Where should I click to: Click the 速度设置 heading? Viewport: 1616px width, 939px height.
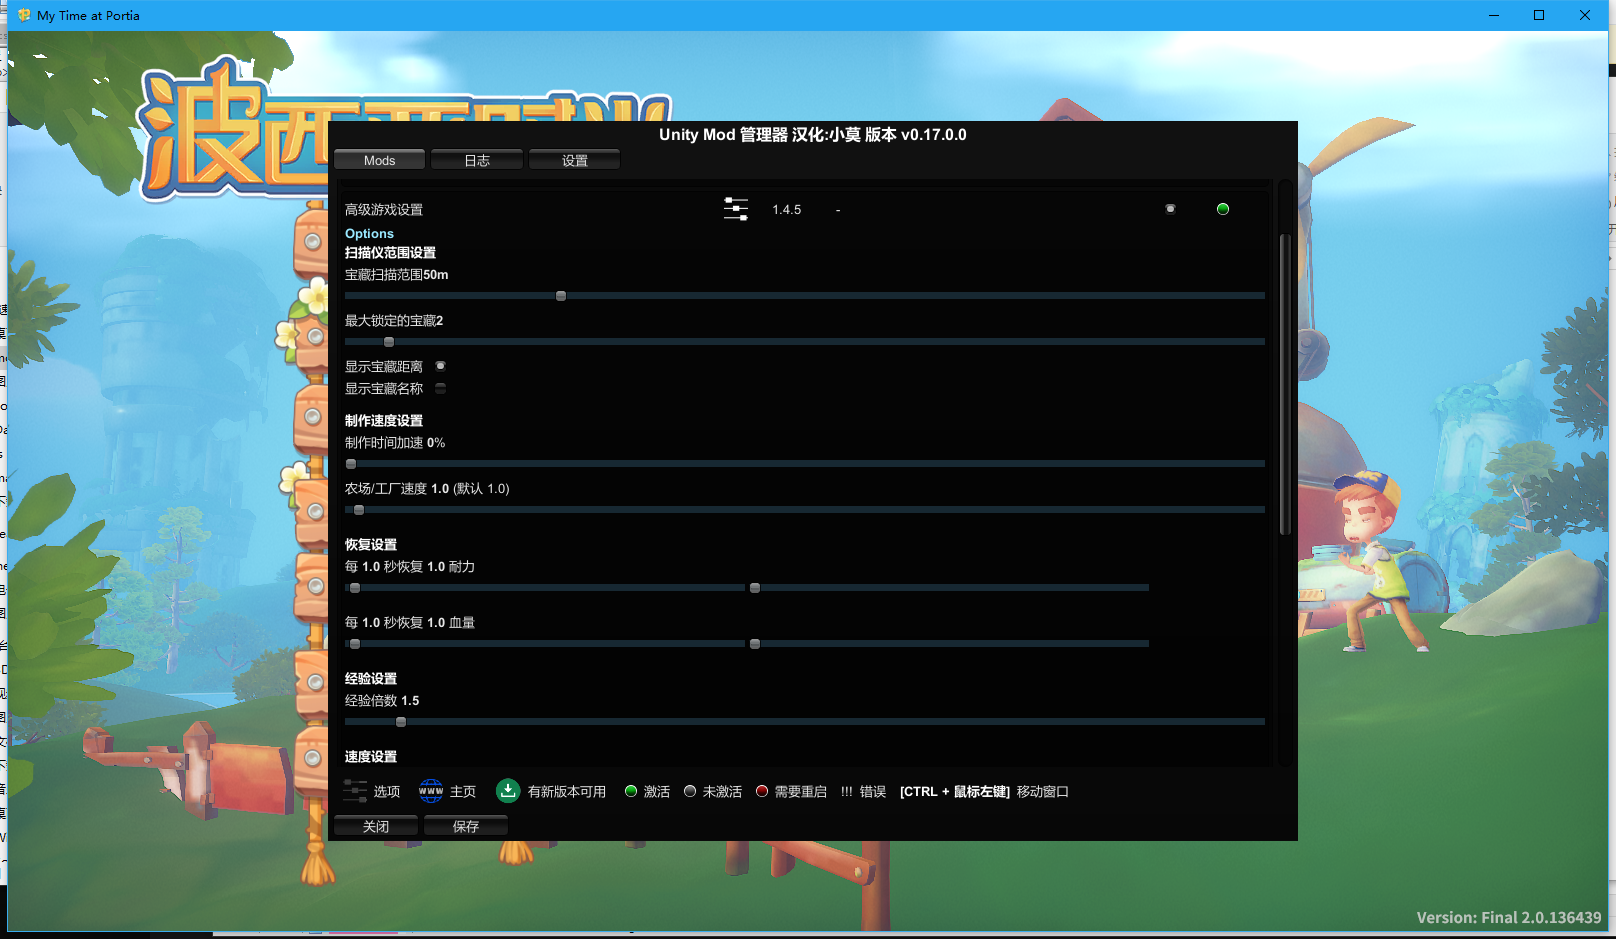371,757
